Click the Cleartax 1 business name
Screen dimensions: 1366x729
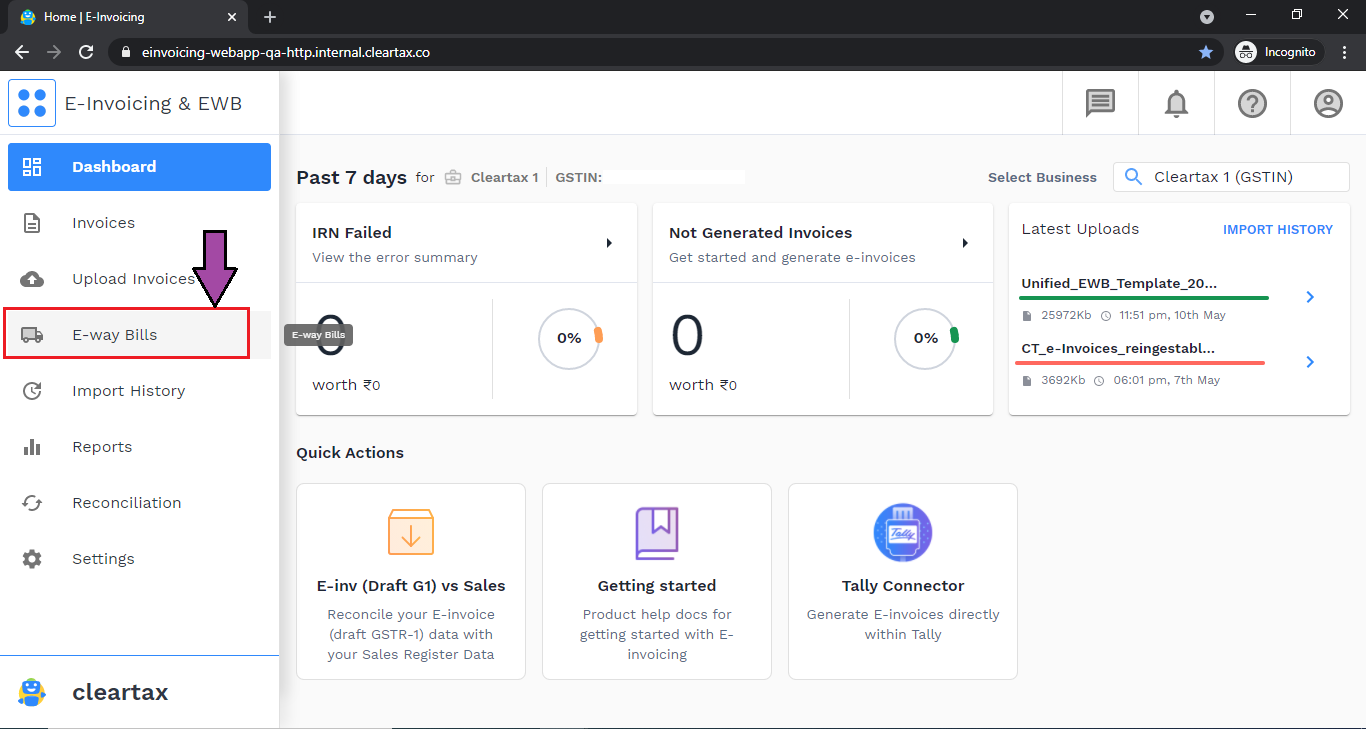pos(504,177)
